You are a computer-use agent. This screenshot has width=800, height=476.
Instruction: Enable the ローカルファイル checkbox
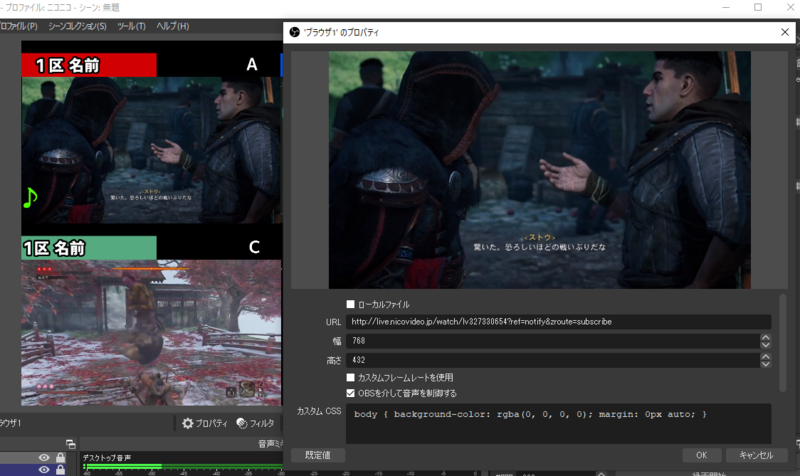(x=350, y=304)
